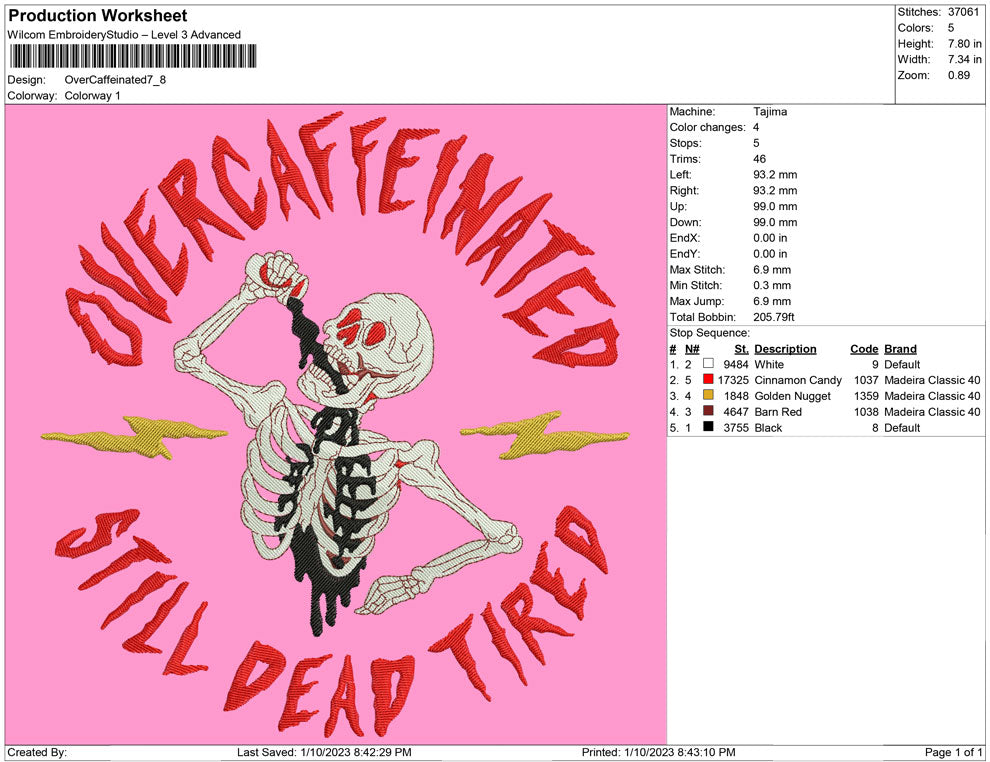The width and height of the screenshot is (990, 762).
Task: Click the St. column header
Action: coord(741,349)
